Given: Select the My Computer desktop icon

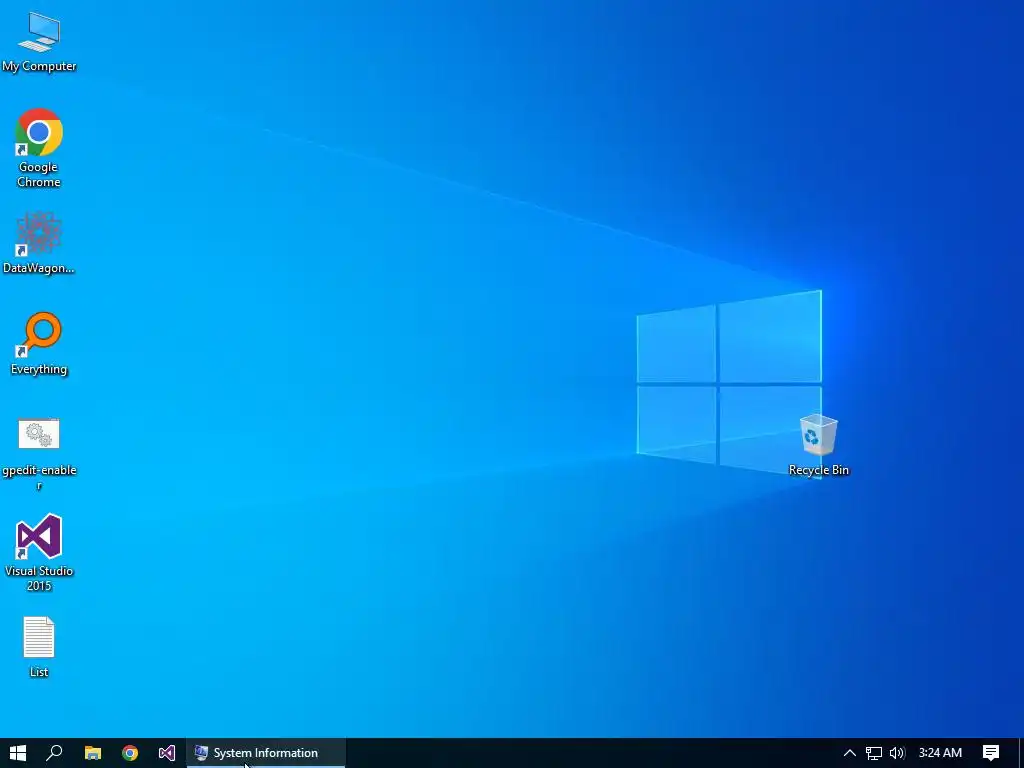Looking at the screenshot, I should 39,42.
